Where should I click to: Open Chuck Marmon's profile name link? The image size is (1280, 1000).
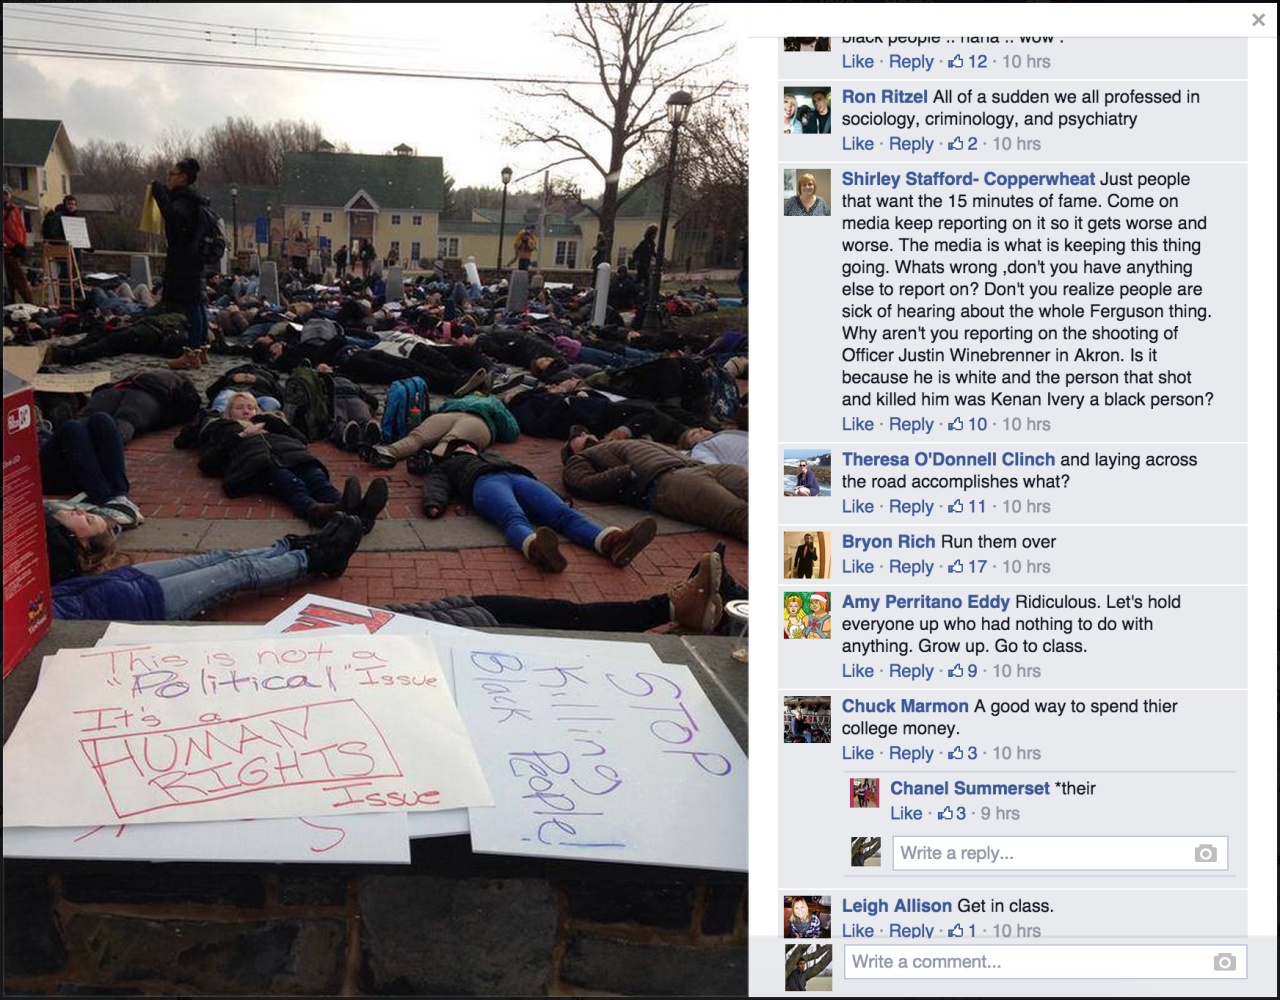click(905, 706)
